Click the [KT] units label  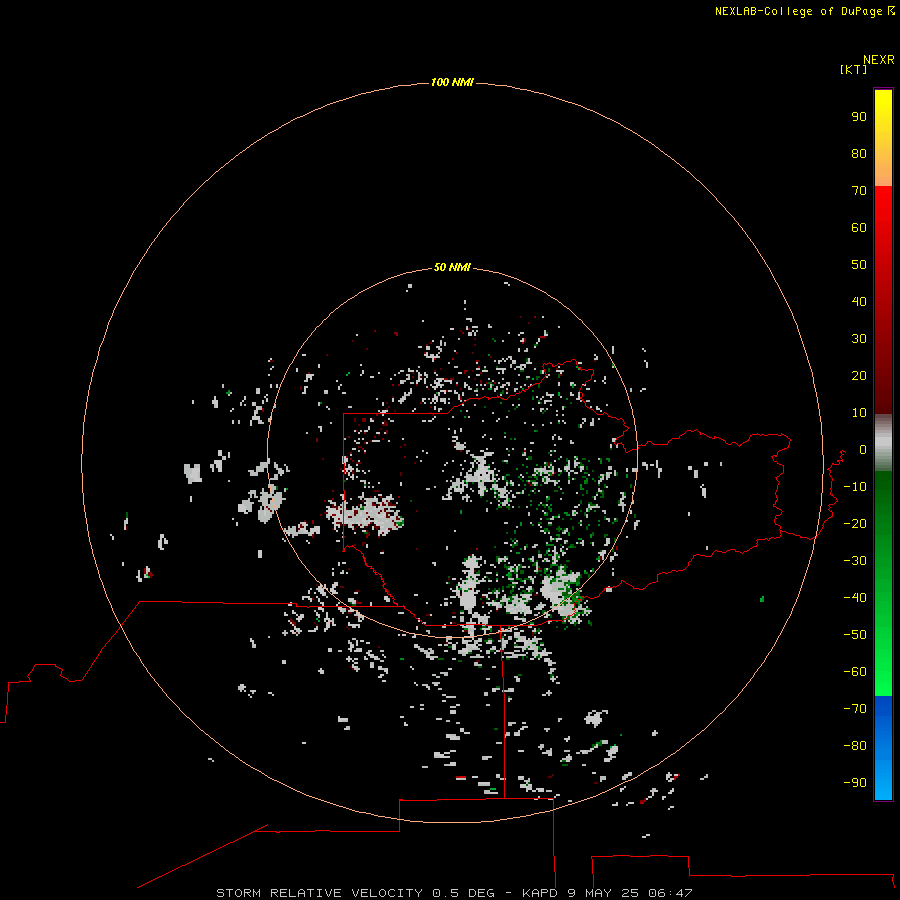853,69
